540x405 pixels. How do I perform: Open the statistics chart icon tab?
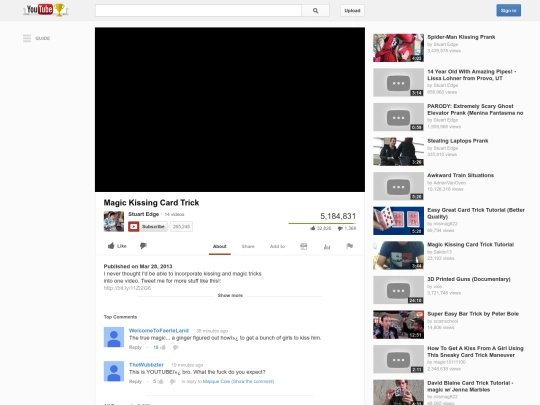[x=327, y=246]
